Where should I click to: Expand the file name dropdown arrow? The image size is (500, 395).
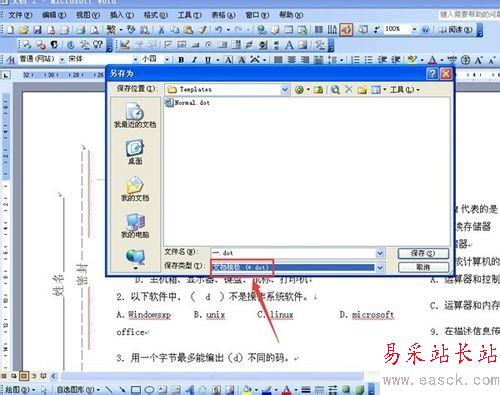point(380,253)
